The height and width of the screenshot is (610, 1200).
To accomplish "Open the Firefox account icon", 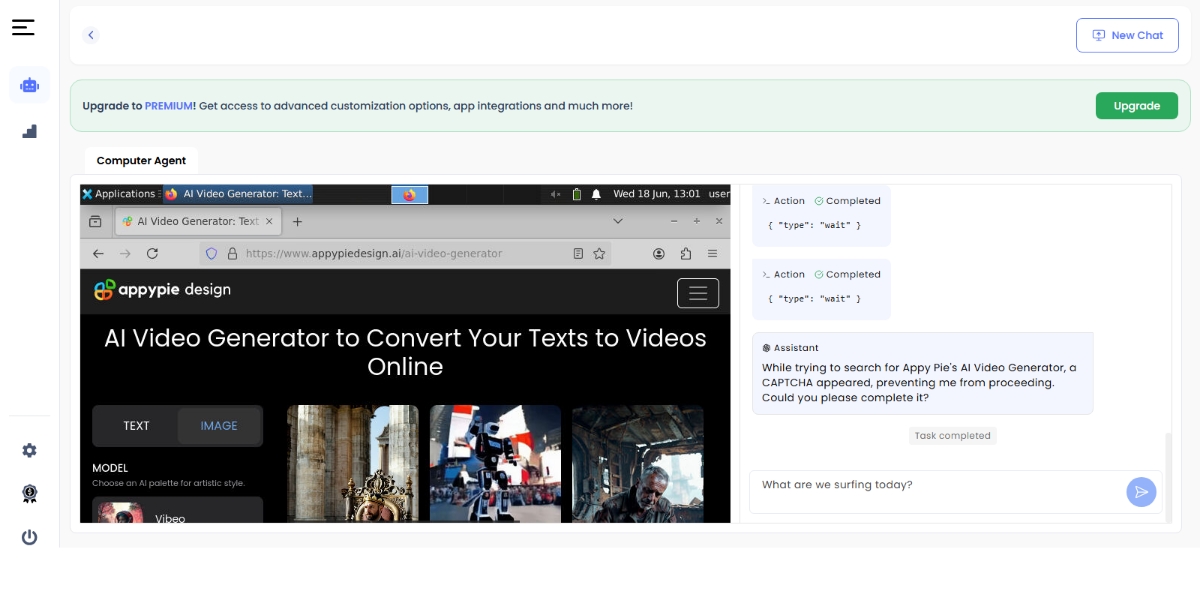I will coord(659,254).
